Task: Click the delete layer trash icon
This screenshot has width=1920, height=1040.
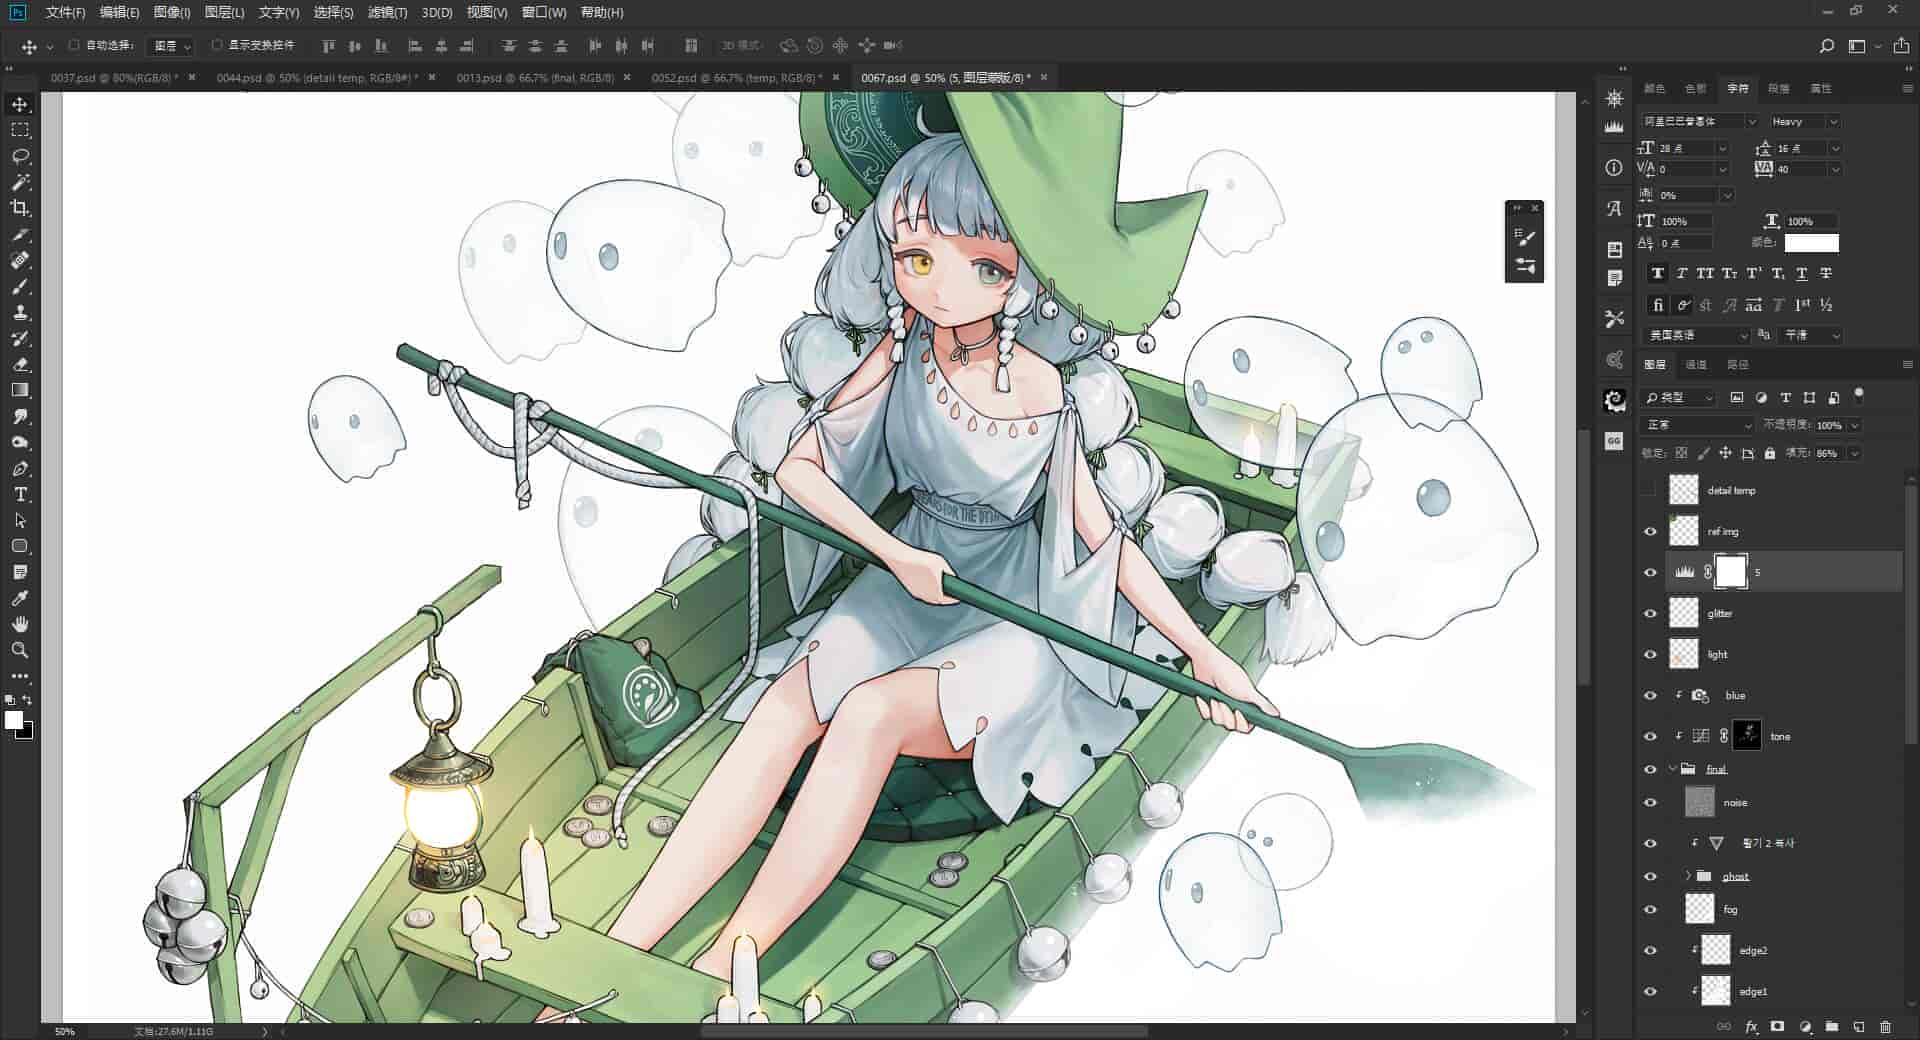Action: click(1885, 1026)
